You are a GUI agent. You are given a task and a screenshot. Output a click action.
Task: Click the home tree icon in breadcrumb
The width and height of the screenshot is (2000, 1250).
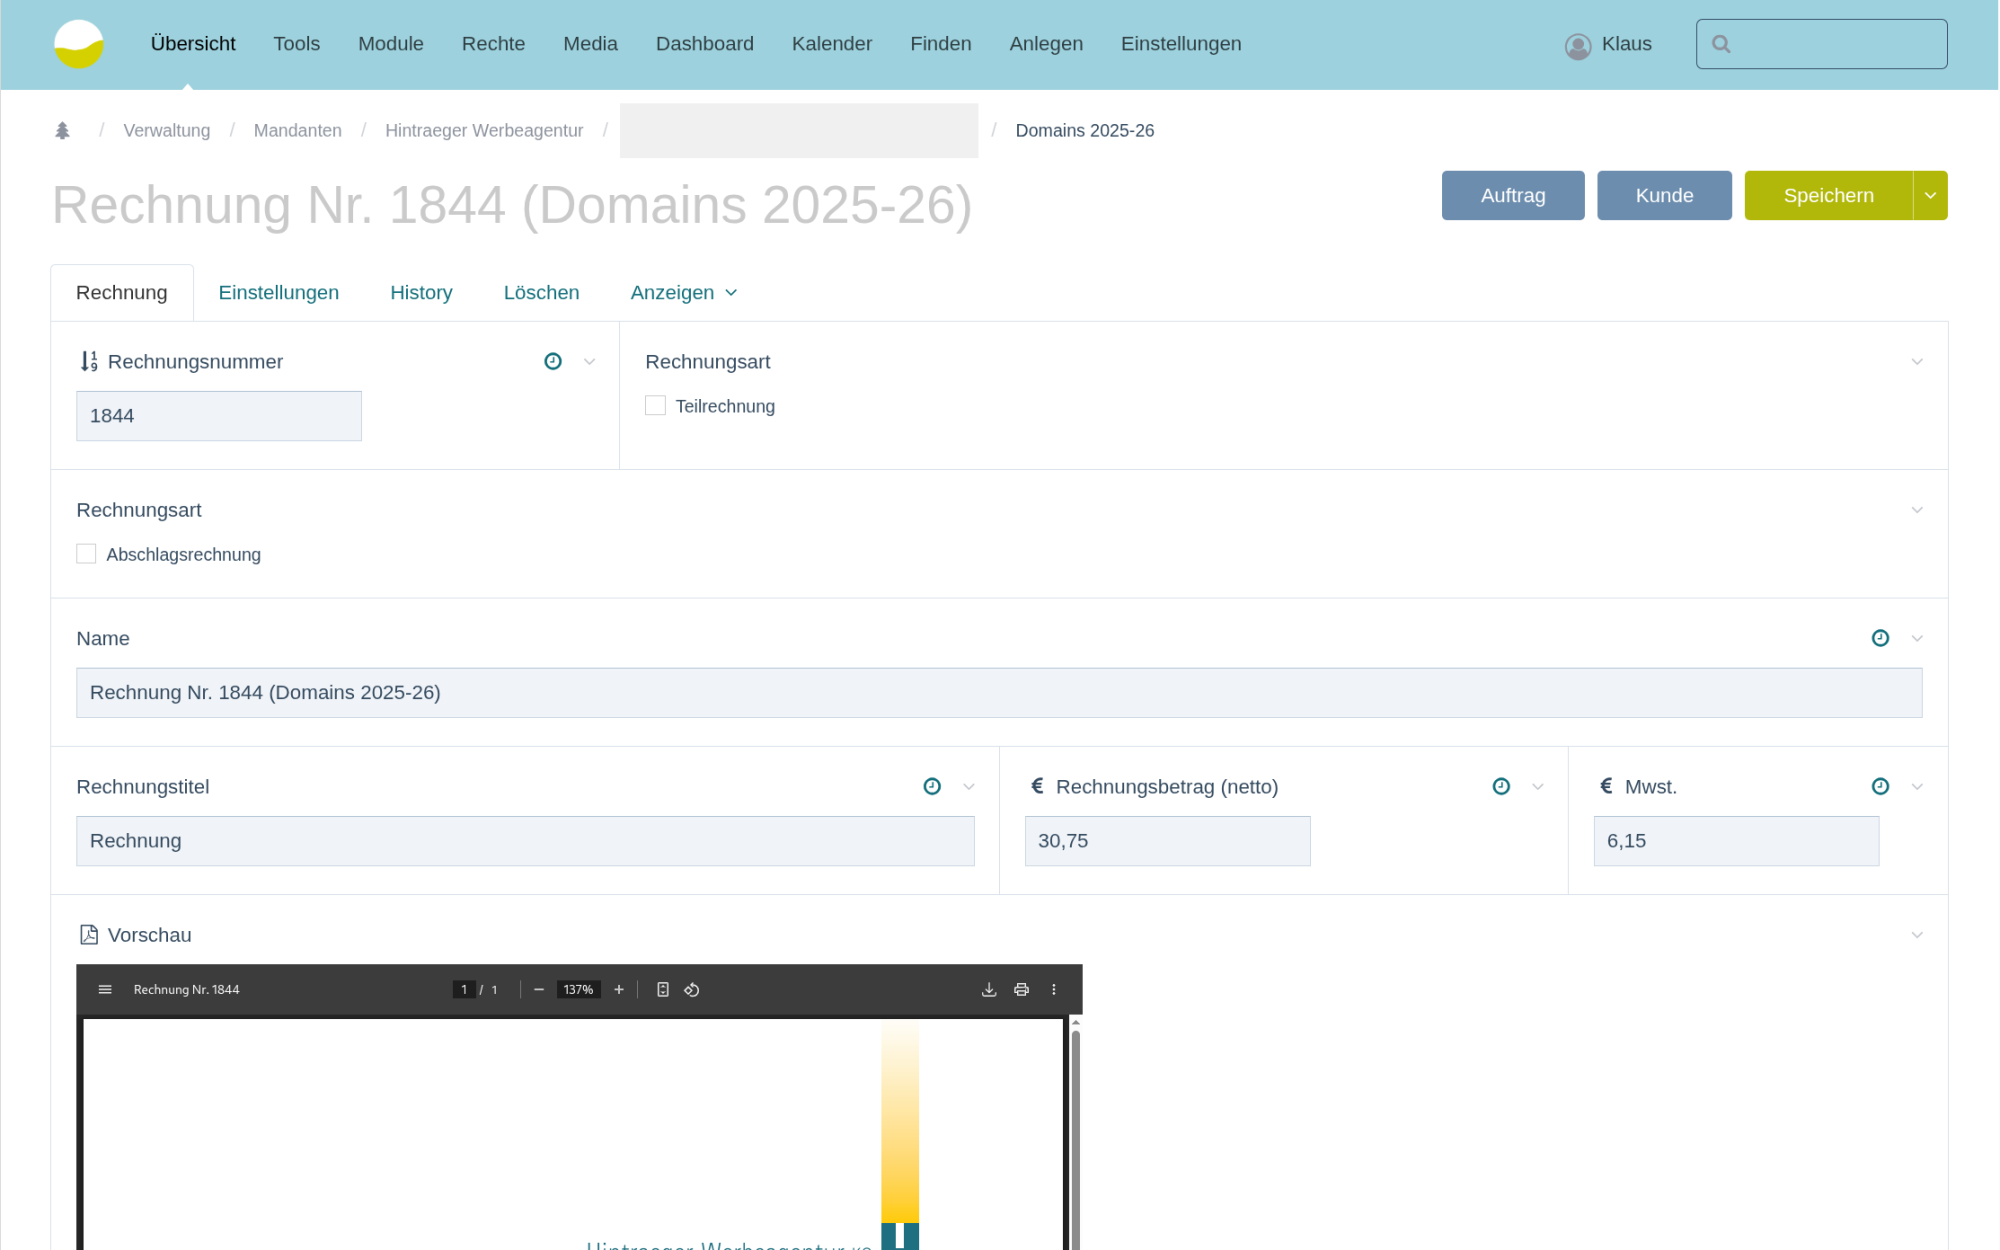click(62, 131)
